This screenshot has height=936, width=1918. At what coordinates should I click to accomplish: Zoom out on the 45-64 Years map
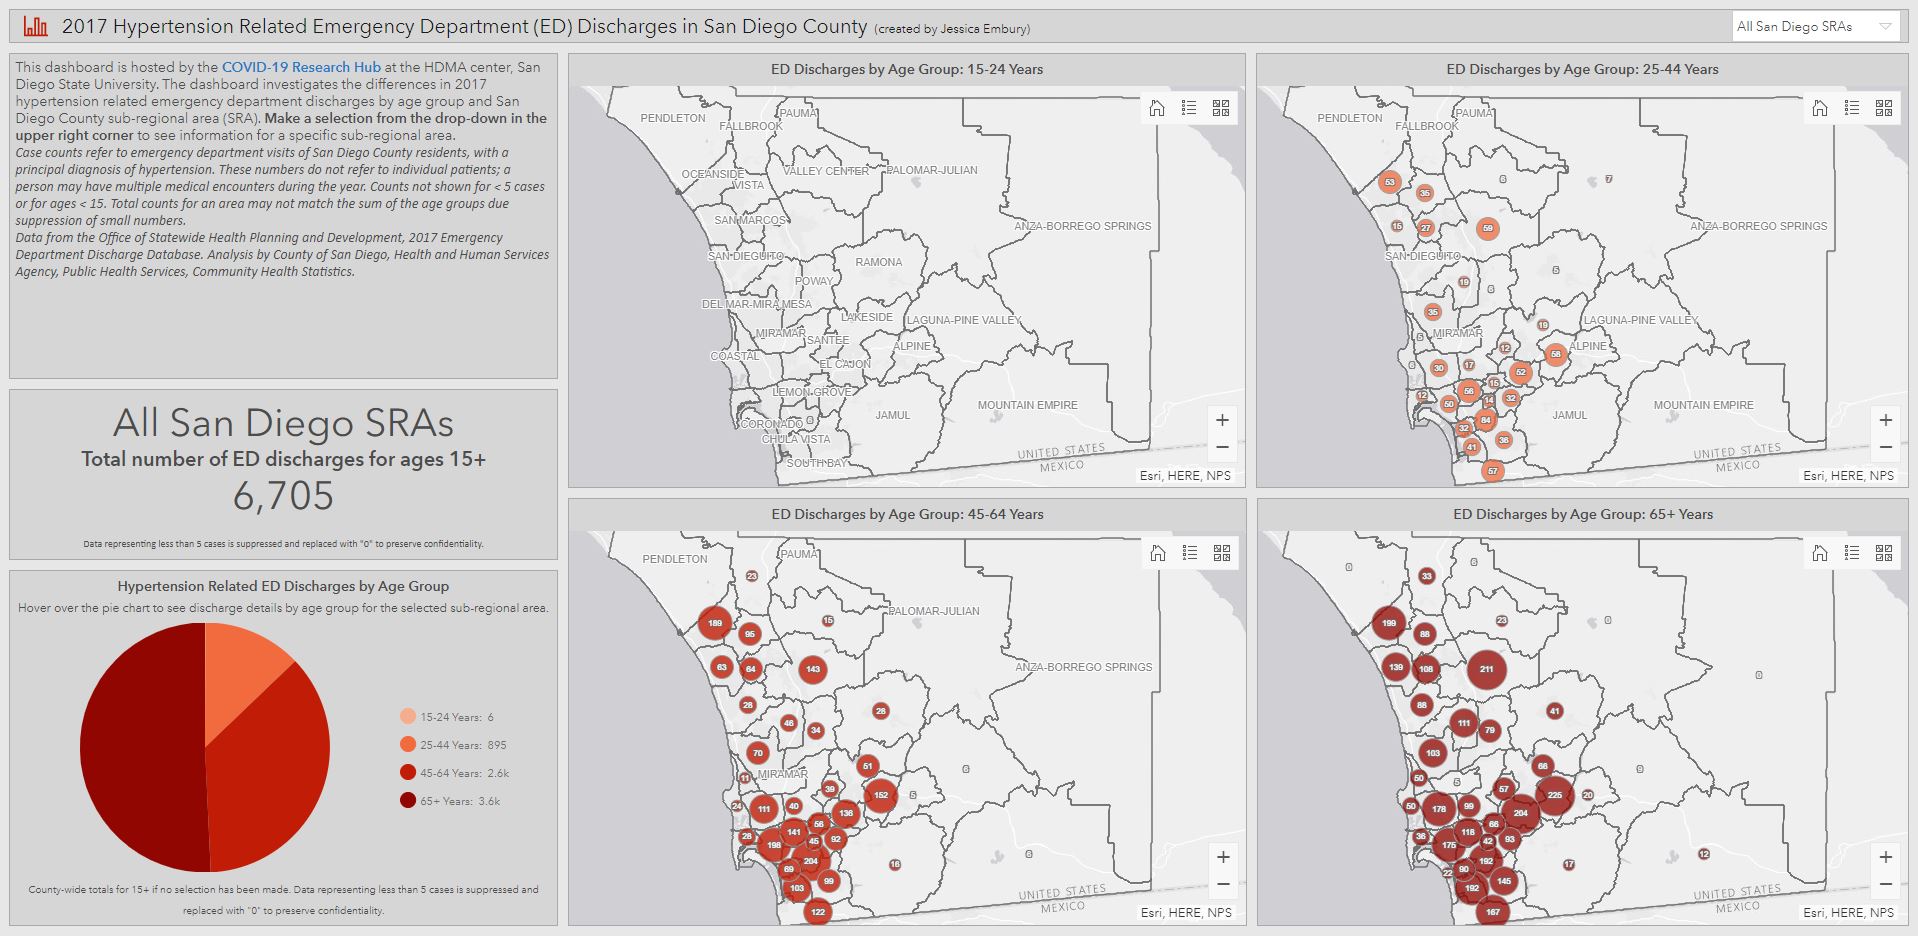[1223, 885]
